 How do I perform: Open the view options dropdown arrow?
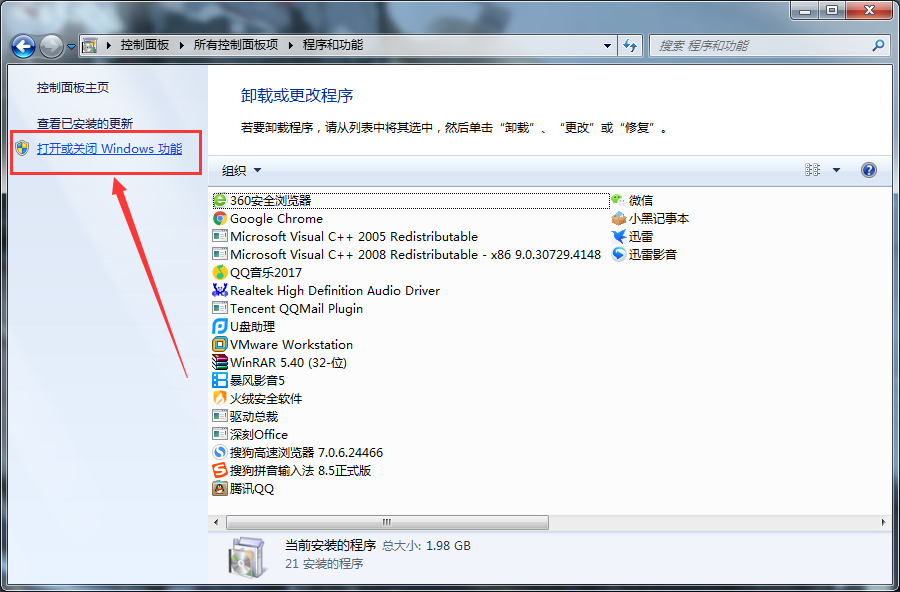tap(836, 170)
